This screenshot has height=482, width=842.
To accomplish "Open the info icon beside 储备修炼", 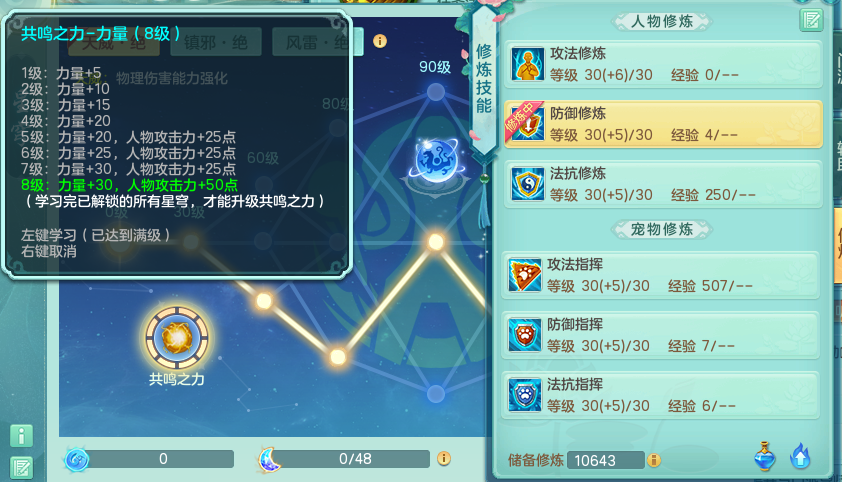I will 654,460.
